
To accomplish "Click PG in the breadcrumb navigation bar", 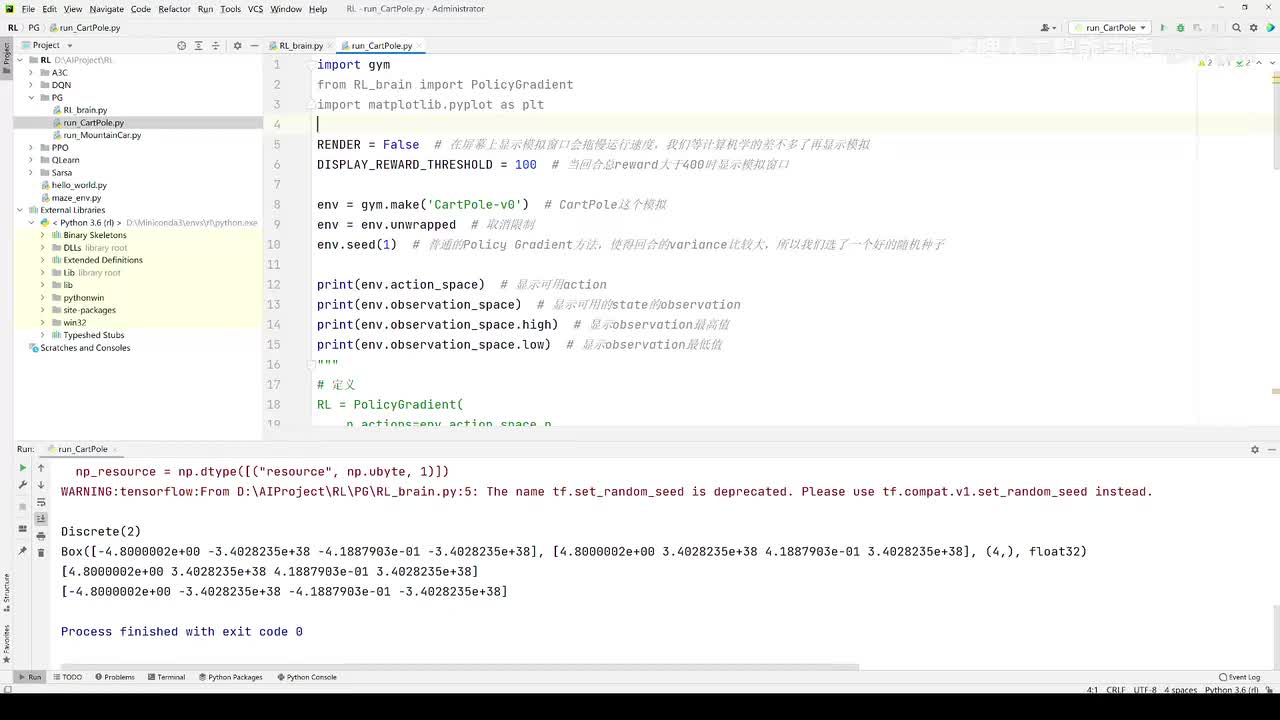I will click(34, 28).
